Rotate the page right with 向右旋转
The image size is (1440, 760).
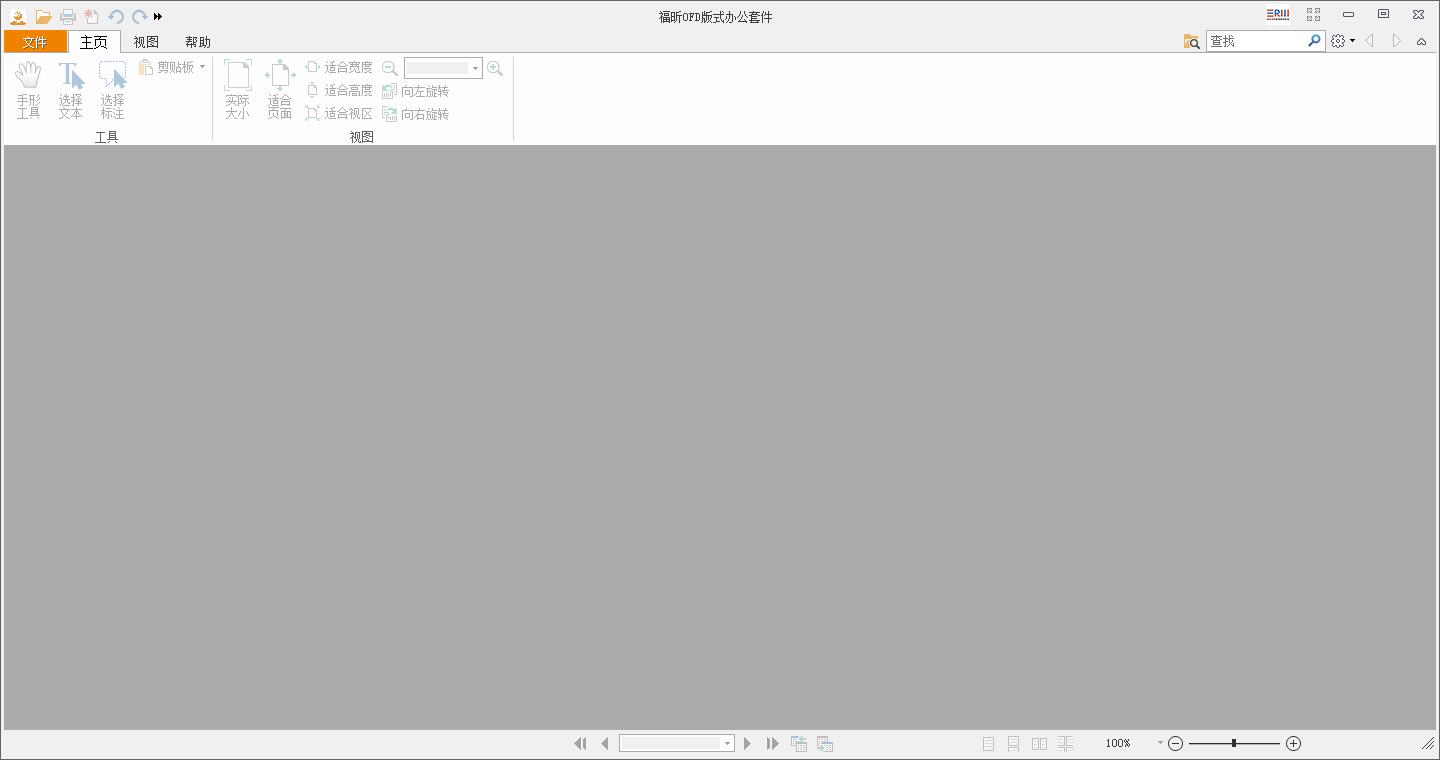(x=416, y=113)
